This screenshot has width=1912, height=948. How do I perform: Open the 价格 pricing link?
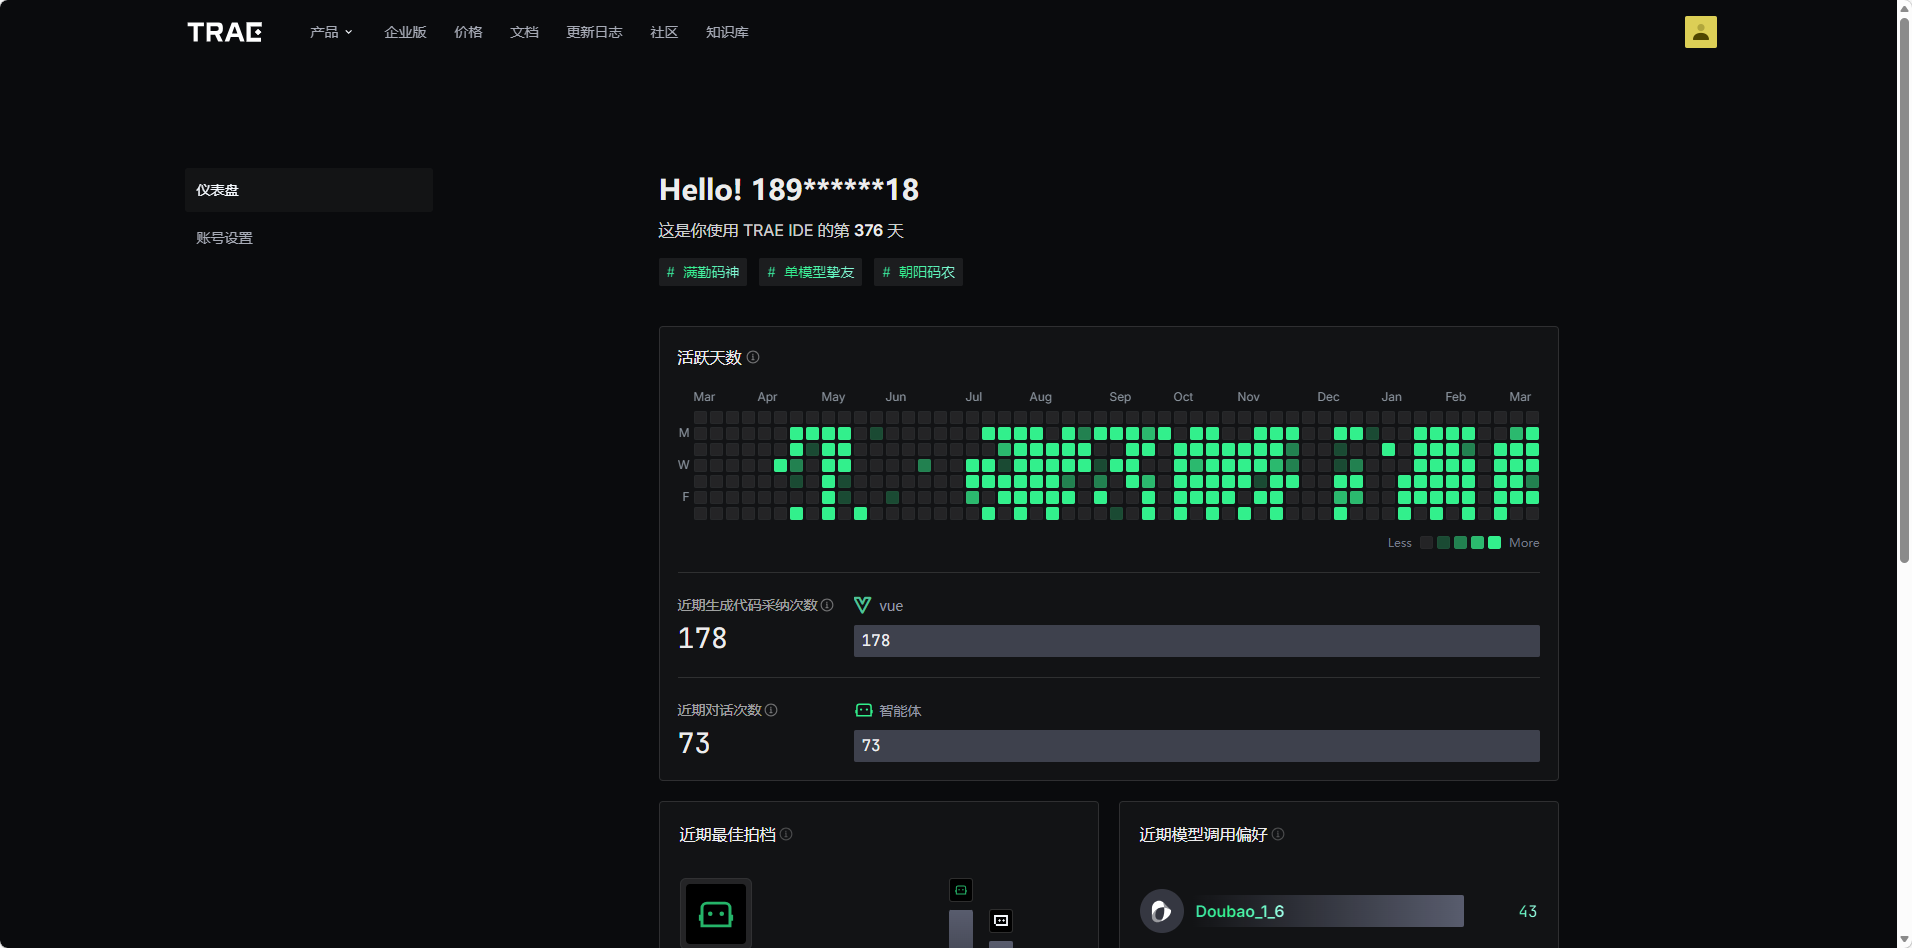pos(468,32)
